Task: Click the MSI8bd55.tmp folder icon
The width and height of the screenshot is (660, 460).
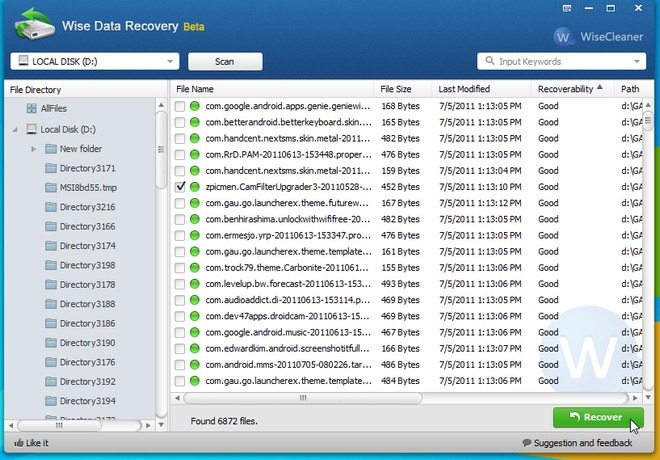Action: tap(50, 188)
